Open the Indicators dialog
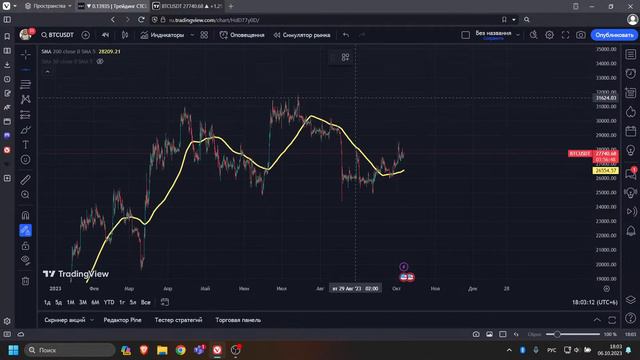Image resolution: width=640 pixels, height=360 pixels. (x=162, y=35)
